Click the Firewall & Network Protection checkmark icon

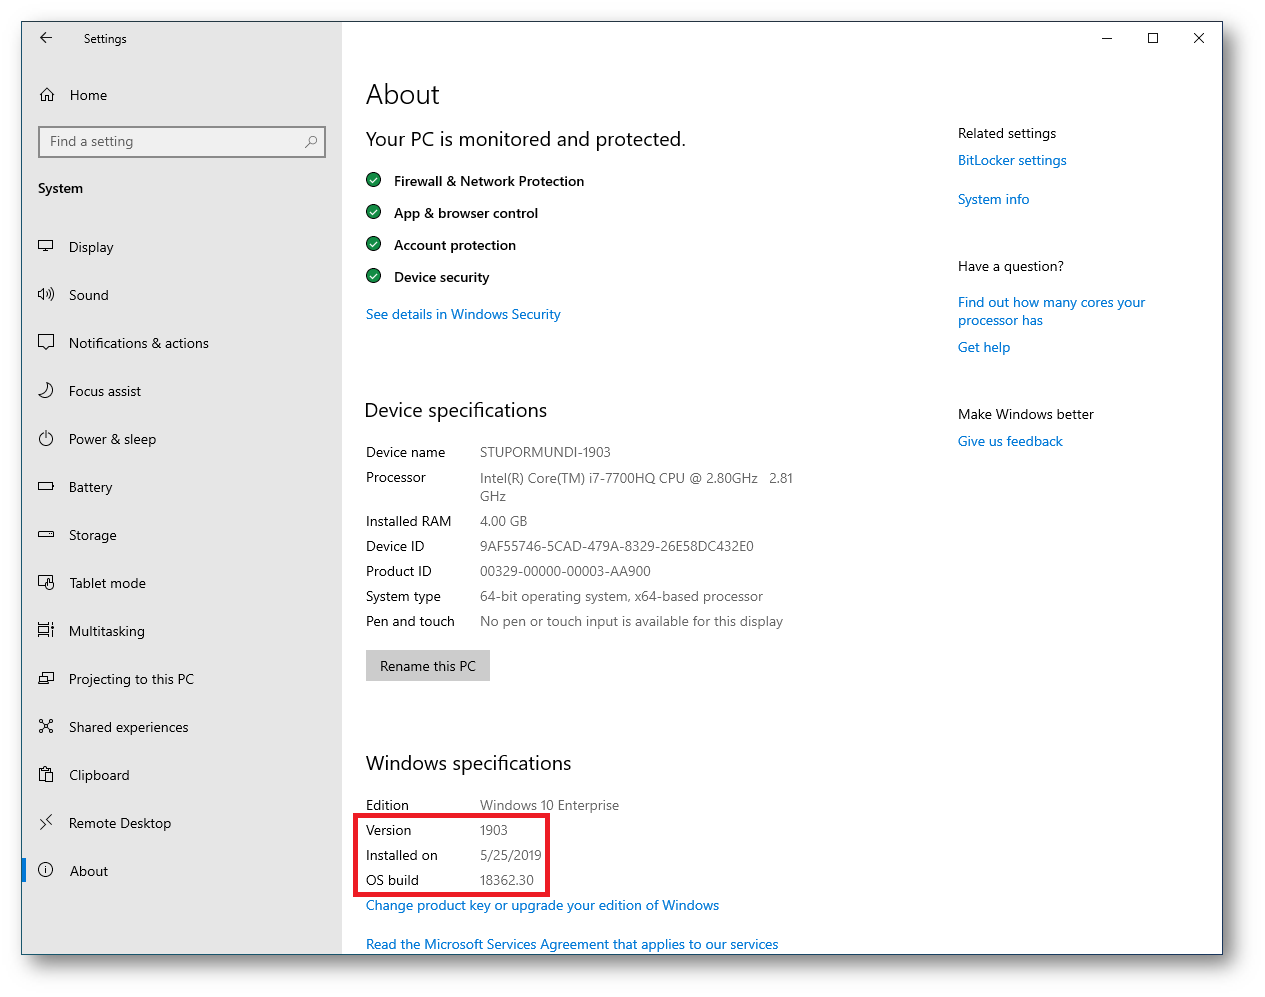tap(374, 180)
